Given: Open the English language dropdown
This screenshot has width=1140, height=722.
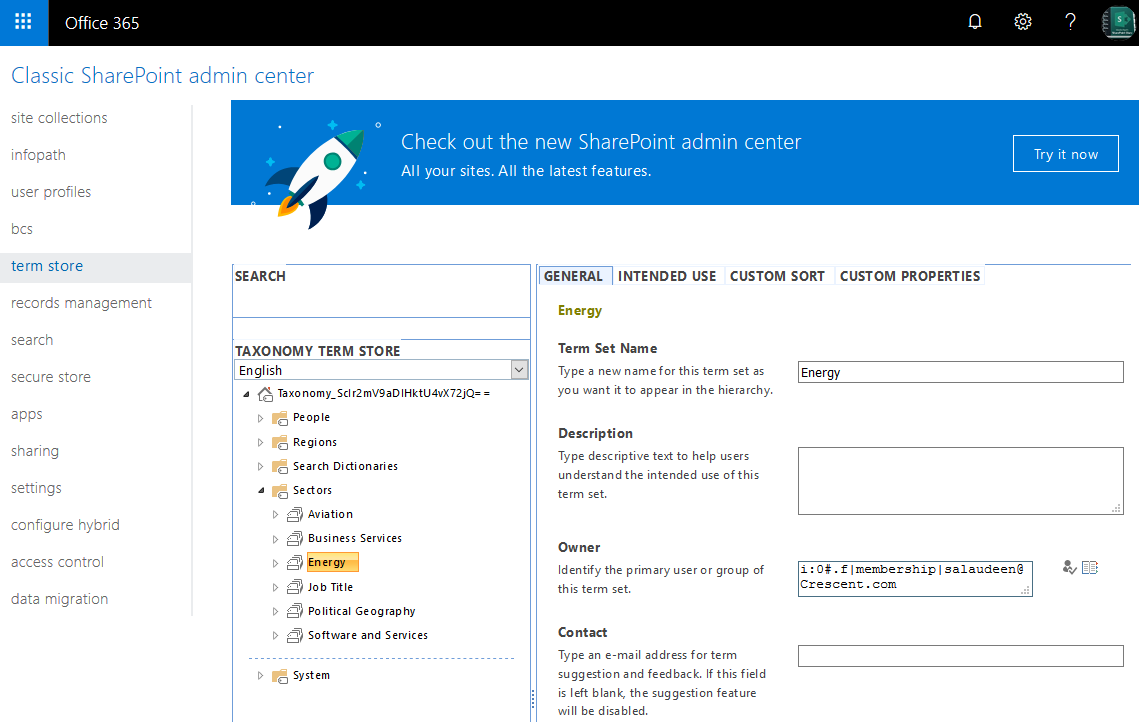Looking at the screenshot, I should point(381,370).
